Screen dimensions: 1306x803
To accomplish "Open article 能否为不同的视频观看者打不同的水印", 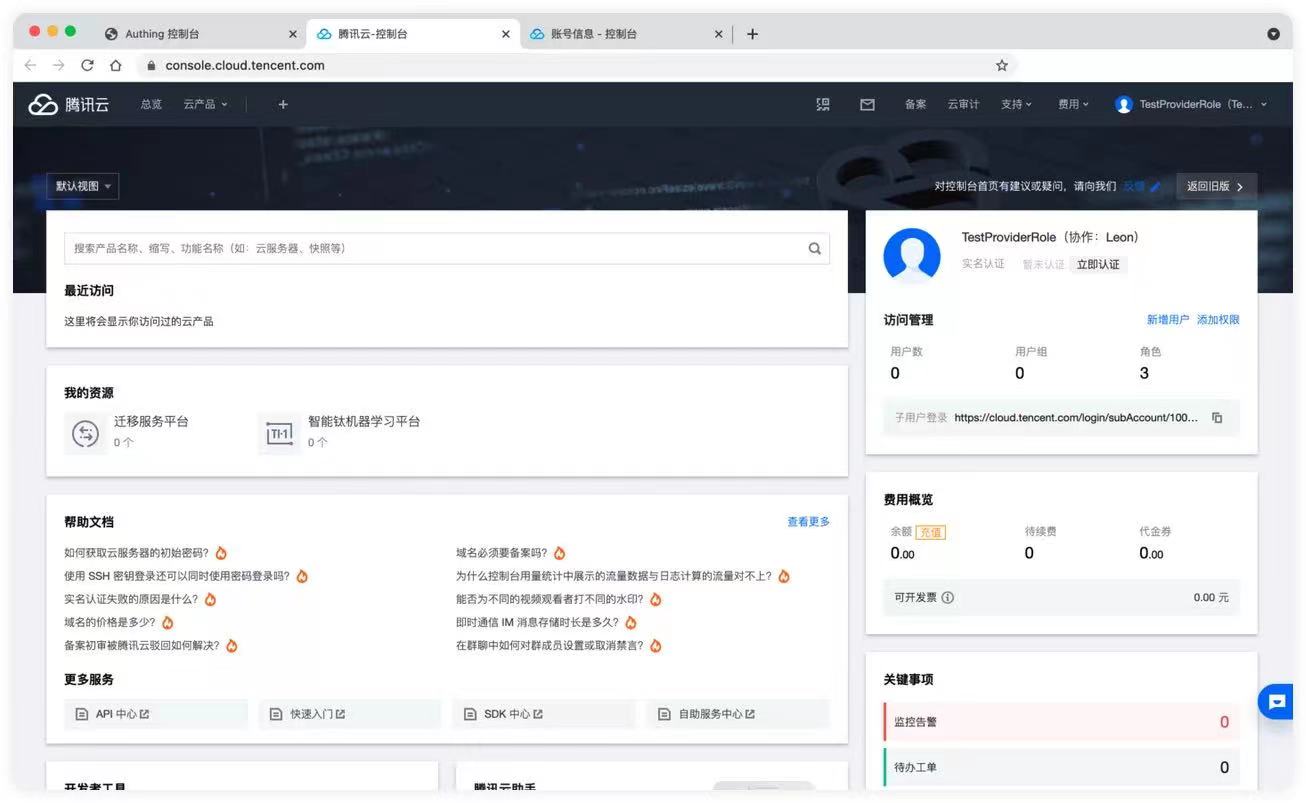I will point(550,600).
